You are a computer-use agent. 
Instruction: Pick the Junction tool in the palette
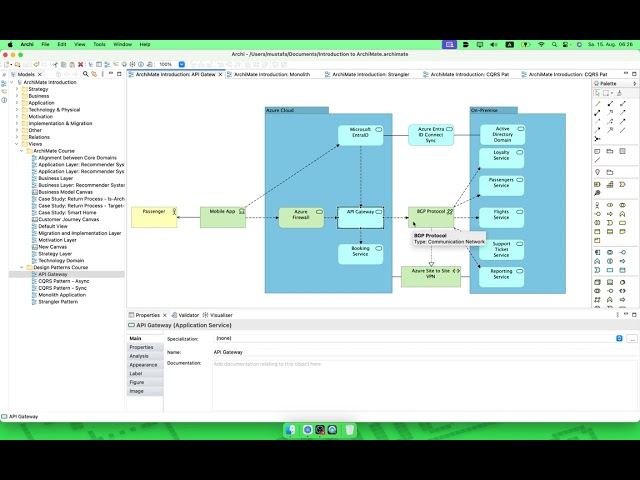[598, 139]
